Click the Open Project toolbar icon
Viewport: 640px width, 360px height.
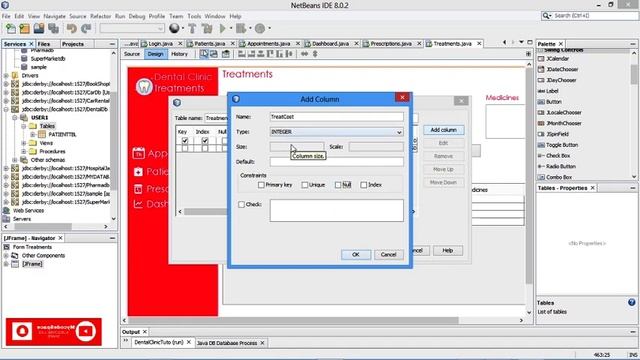pyautogui.click(x=39, y=29)
